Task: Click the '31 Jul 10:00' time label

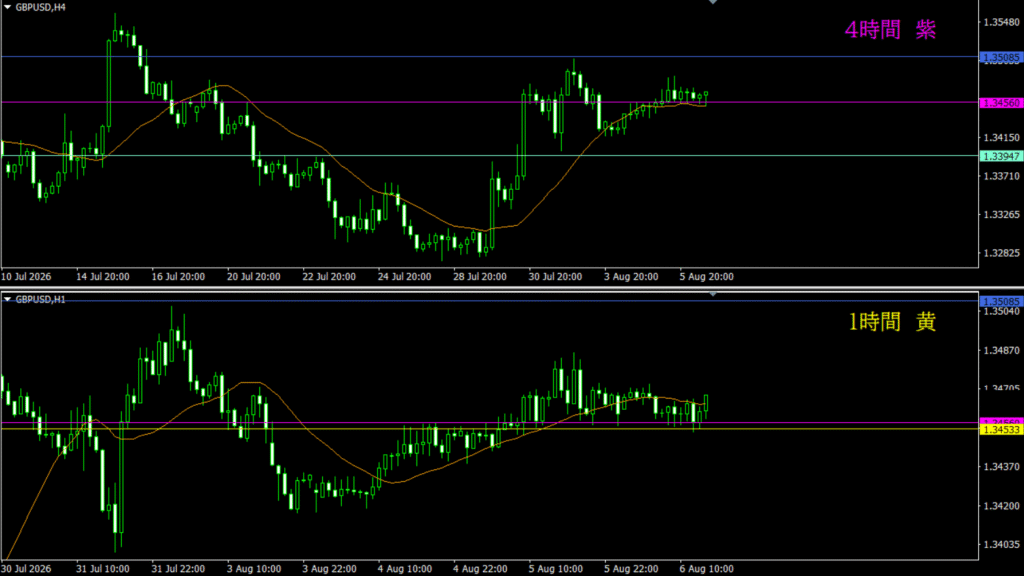Action: pos(103,569)
